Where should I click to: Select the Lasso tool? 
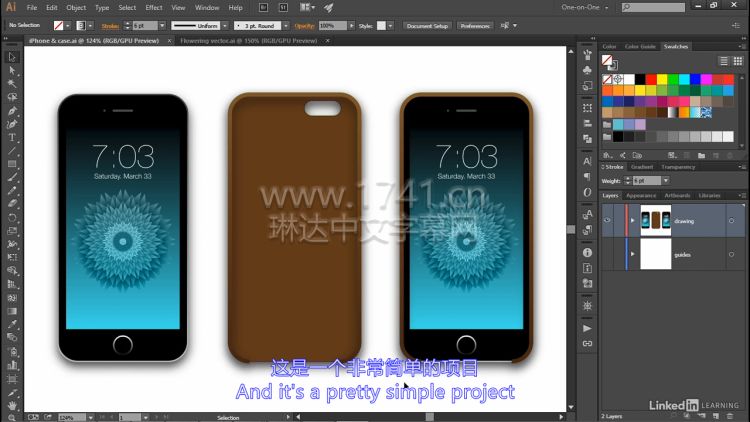[x=12, y=97]
